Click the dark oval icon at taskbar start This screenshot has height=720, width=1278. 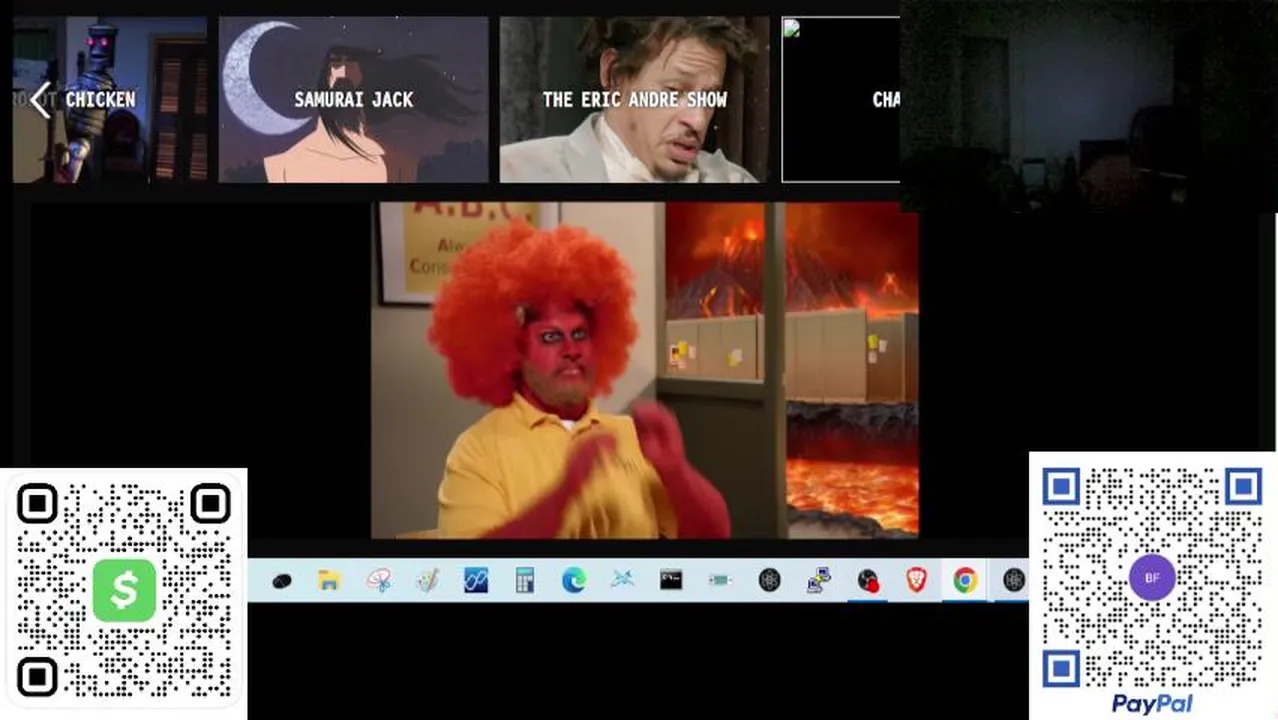coord(282,580)
